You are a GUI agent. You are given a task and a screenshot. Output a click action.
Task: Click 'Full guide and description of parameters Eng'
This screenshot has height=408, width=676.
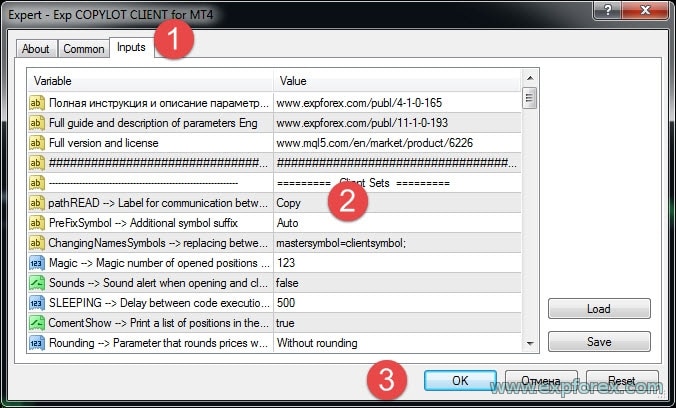point(153,123)
